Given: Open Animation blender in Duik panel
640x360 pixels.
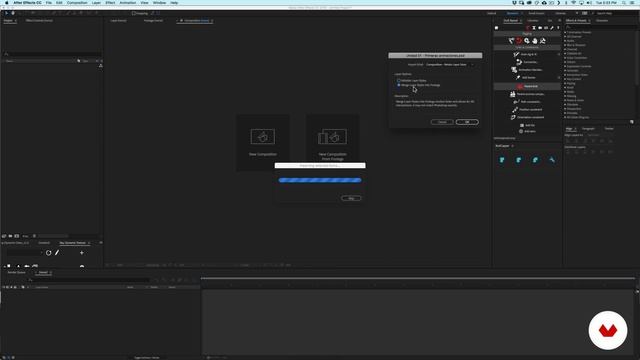Looking at the screenshot, I should (527, 70).
